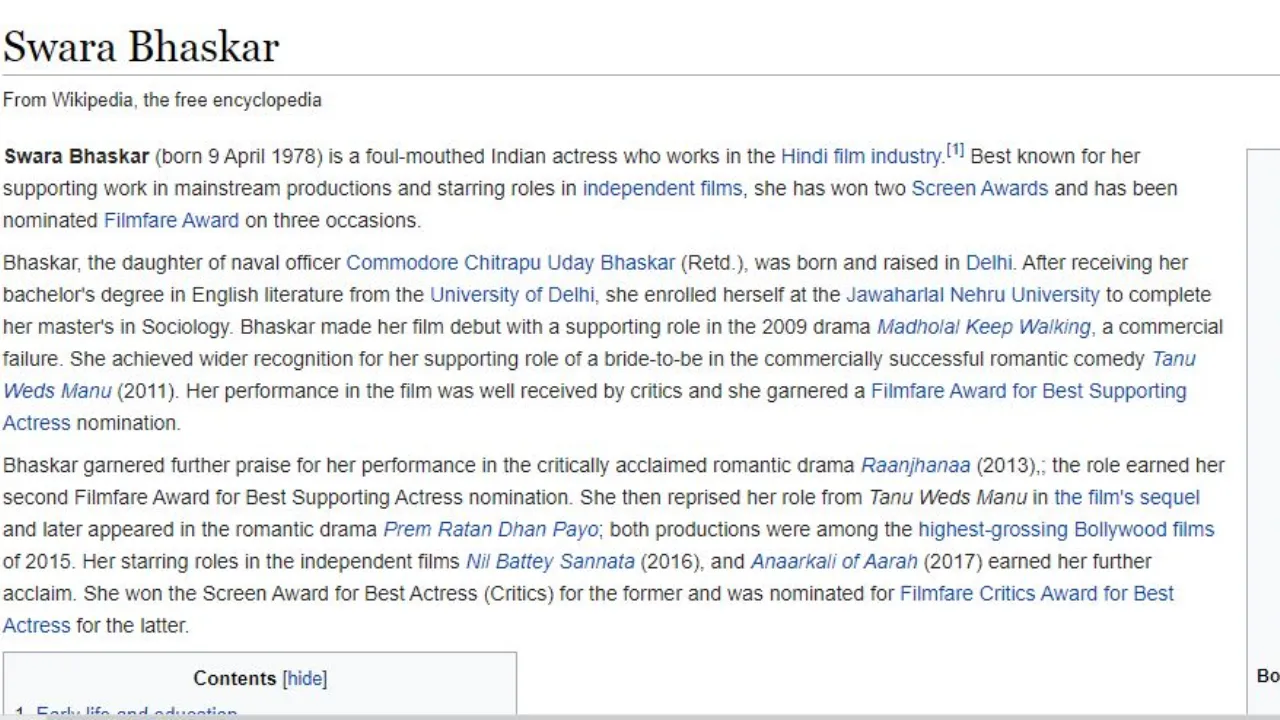The height and width of the screenshot is (720, 1280).
Task: Open highest-grossing Bollywood films link
Action: (1066, 529)
